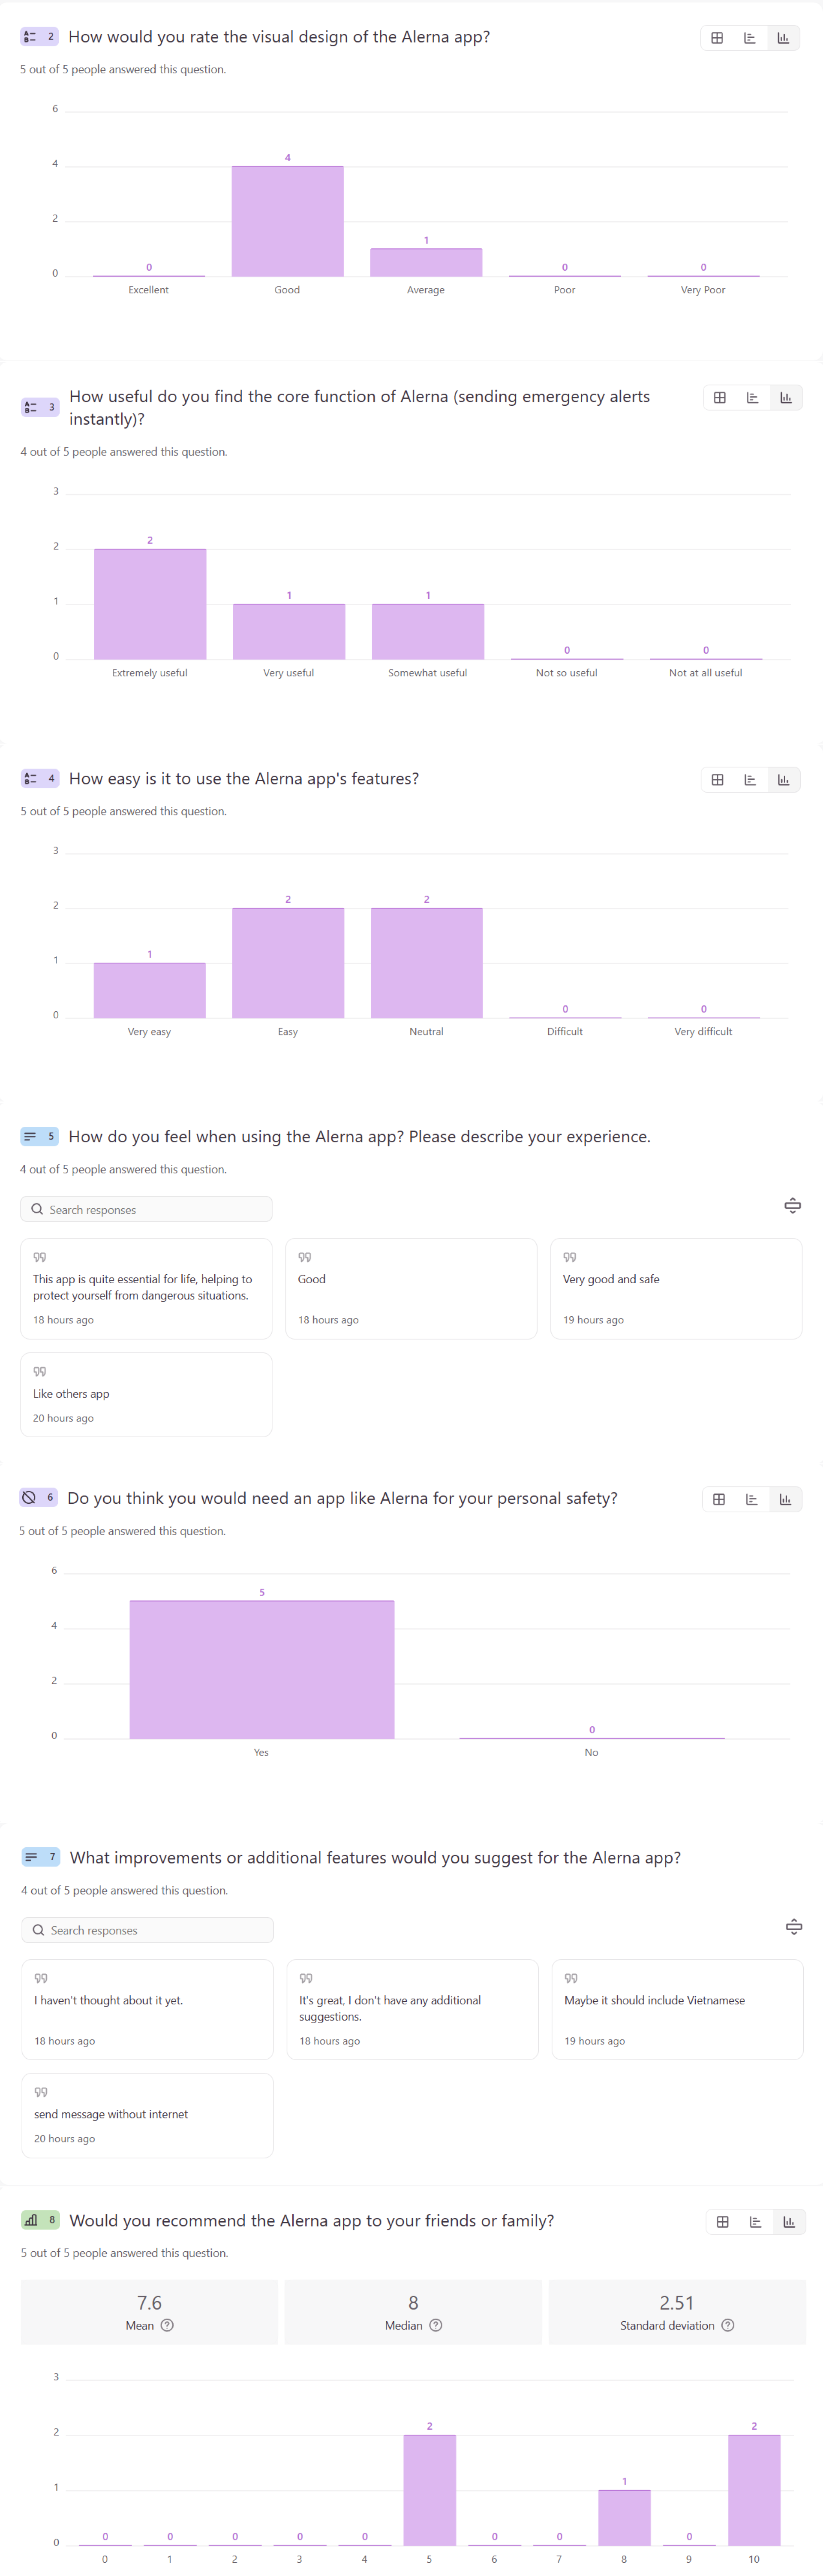Open the "Very good and safe" response card

pos(676,1288)
